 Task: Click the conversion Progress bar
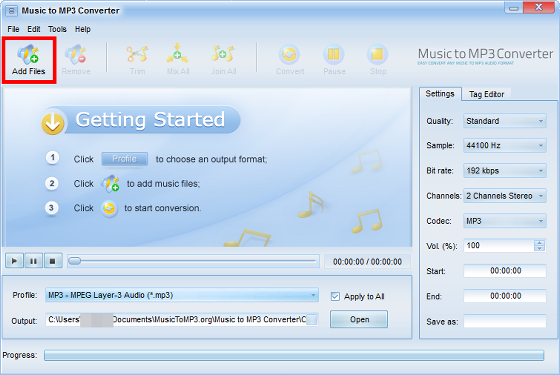pyautogui.click(x=294, y=355)
